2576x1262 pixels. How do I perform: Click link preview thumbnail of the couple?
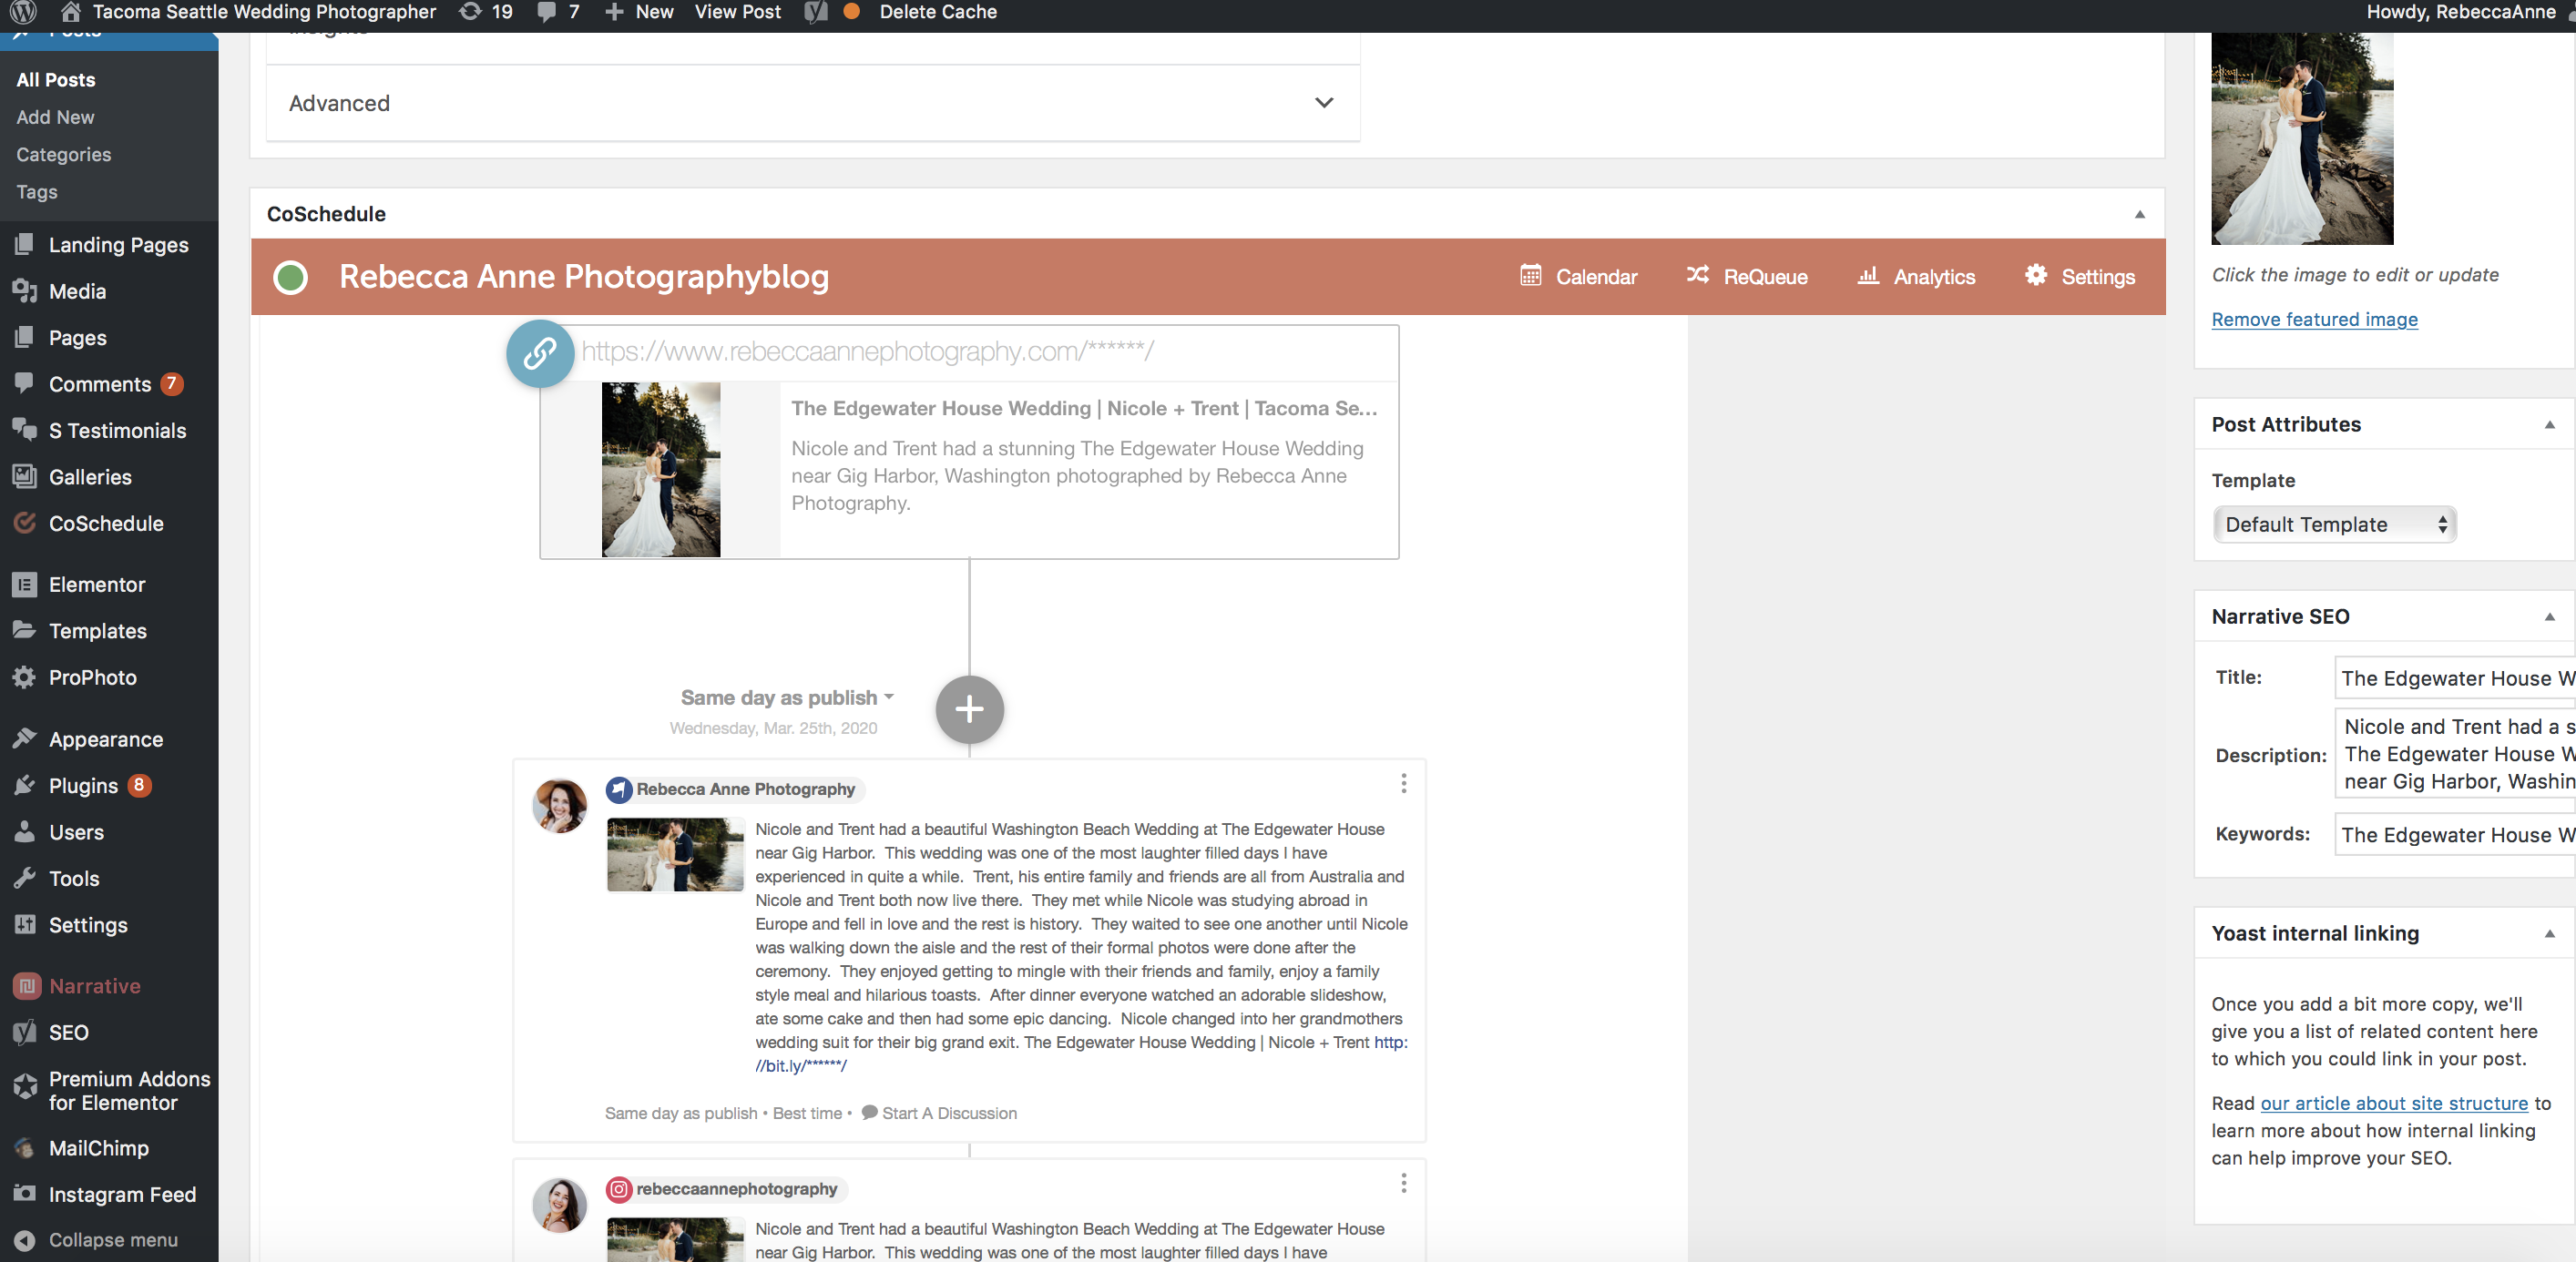click(x=660, y=469)
